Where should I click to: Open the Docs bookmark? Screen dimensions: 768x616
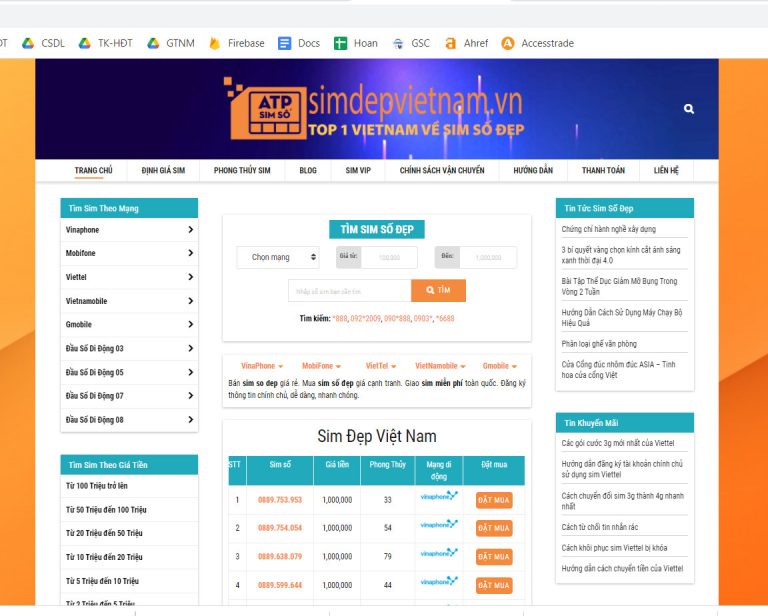[x=299, y=43]
